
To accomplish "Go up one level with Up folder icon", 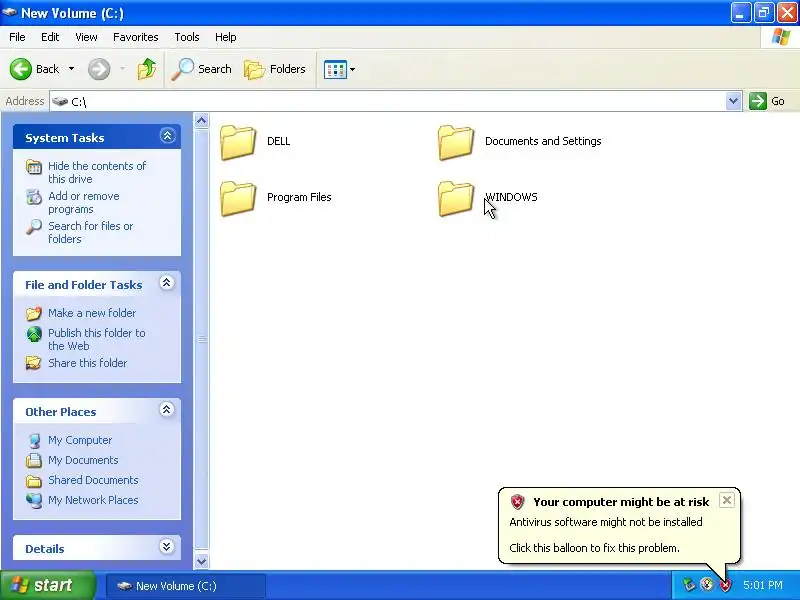I will (147, 69).
